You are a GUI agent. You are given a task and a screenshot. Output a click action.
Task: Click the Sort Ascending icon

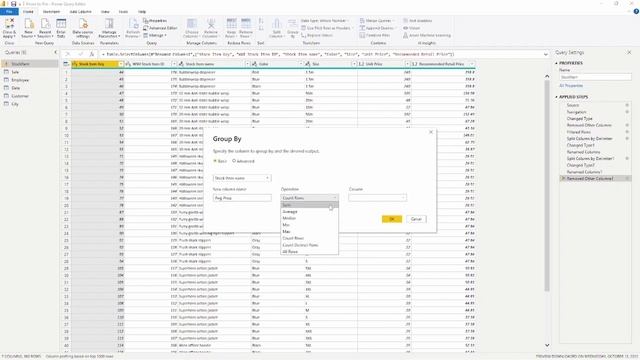[x=261, y=21]
